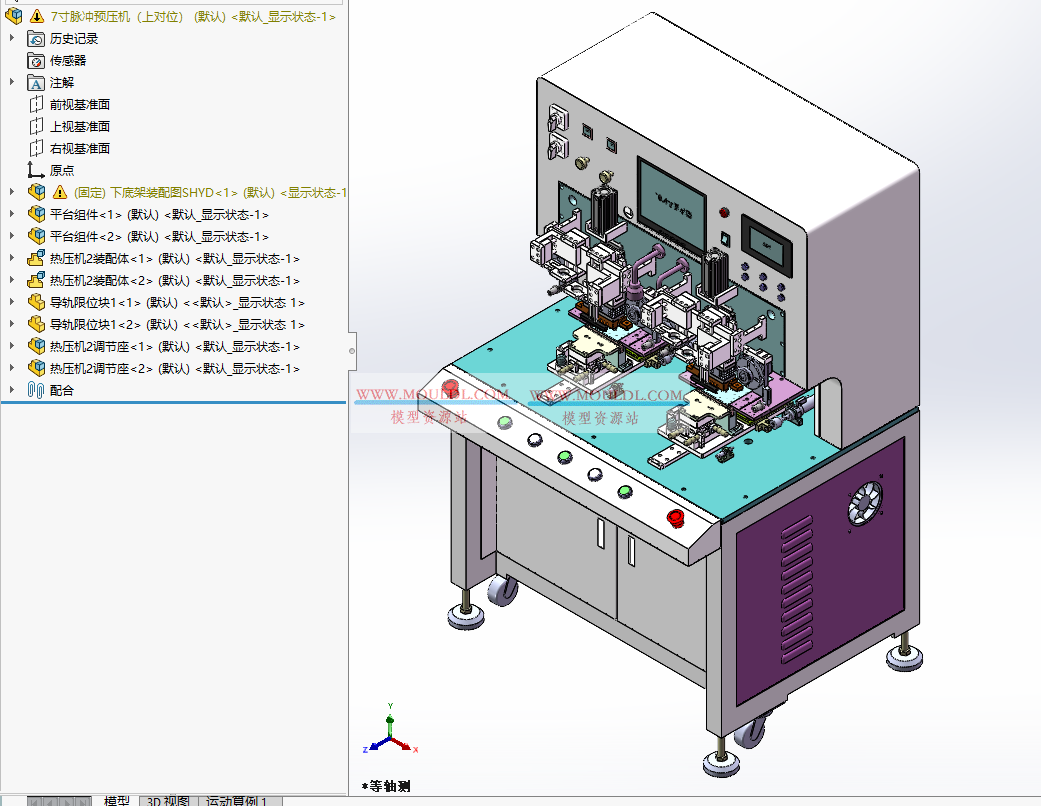The height and width of the screenshot is (806, 1041).
Task: Expand the 历史记录 tree node
Action: click(x=12, y=39)
